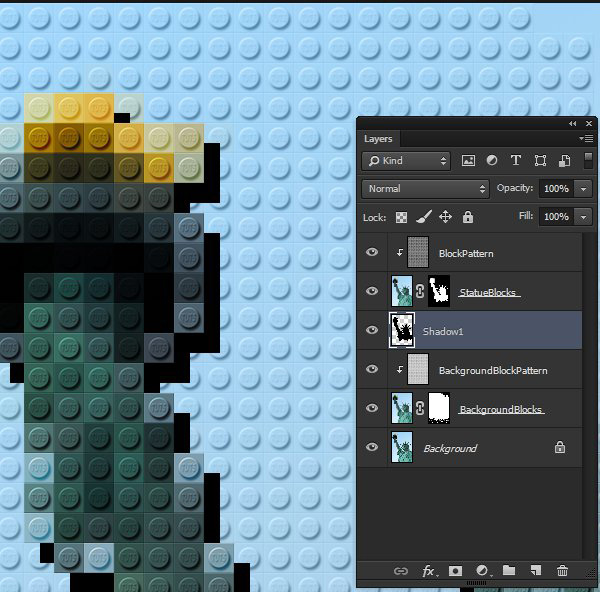The image size is (600, 592).
Task: Hide the BlockPattern layer
Action: pyautogui.click(x=372, y=252)
